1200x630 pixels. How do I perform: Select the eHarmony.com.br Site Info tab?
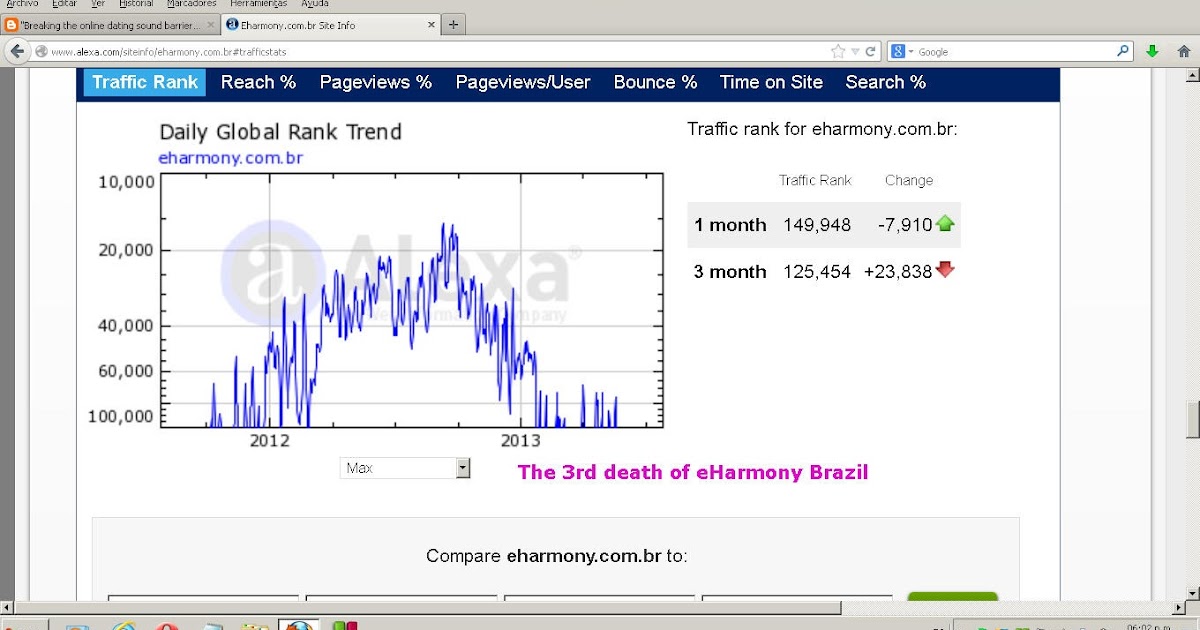tap(330, 25)
